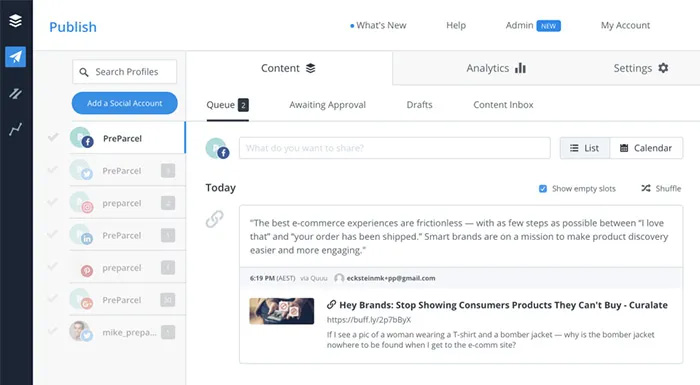The height and width of the screenshot is (385, 700).
Task: Switch to Calendar view
Action: click(646, 148)
